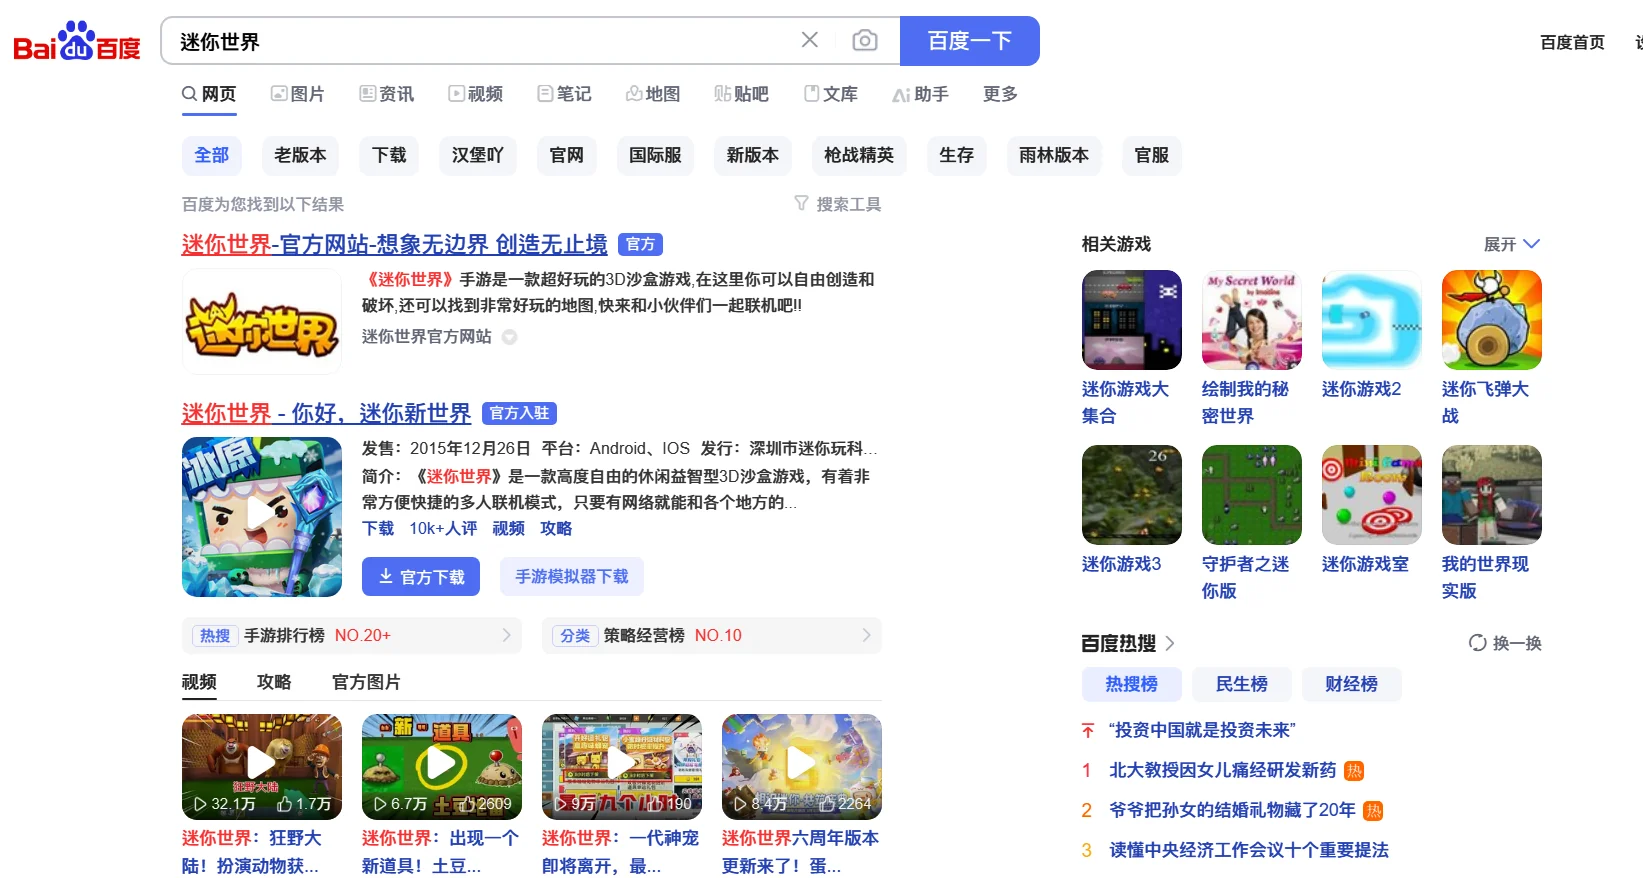
Task: Open 迷你游戏大集合 game icon
Action: pos(1132,320)
